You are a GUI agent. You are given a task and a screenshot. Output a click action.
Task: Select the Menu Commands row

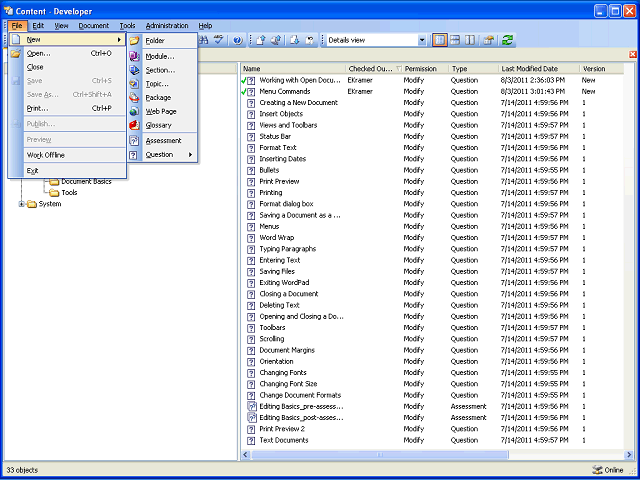click(432, 91)
